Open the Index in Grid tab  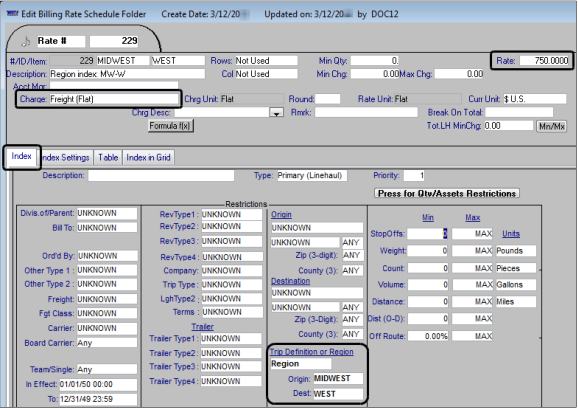click(x=148, y=158)
